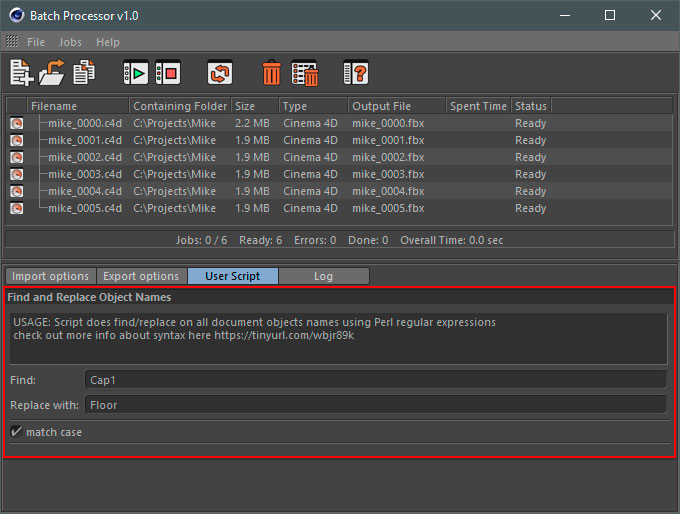Click the Status column header
The image size is (680, 514).
pos(530,106)
